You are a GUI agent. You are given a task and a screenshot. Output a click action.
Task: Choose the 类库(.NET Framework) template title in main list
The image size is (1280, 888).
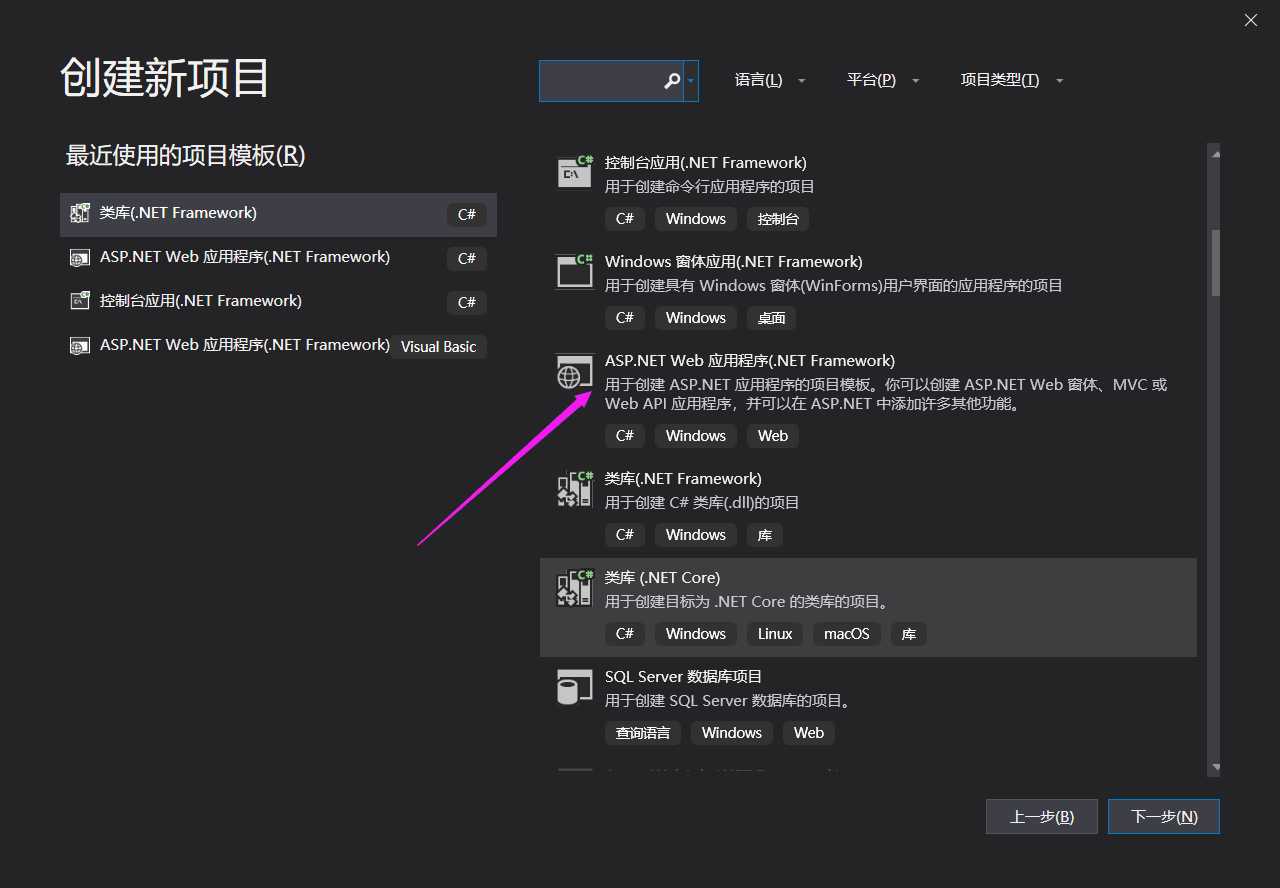pos(683,479)
